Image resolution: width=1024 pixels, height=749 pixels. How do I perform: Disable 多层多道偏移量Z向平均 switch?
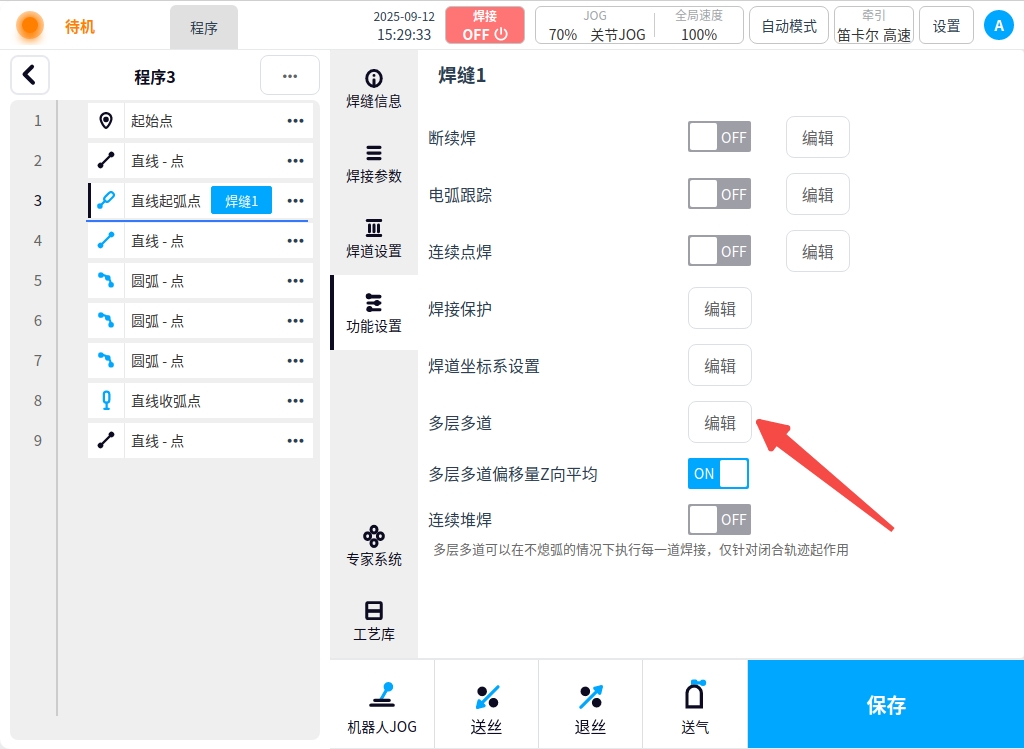[718, 474]
